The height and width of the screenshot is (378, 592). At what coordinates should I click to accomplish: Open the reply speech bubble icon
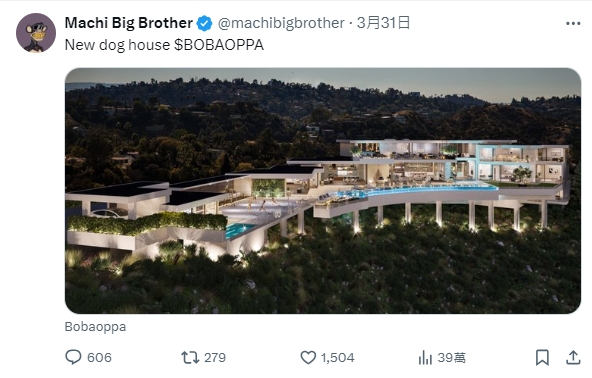click(x=73, y=357)
